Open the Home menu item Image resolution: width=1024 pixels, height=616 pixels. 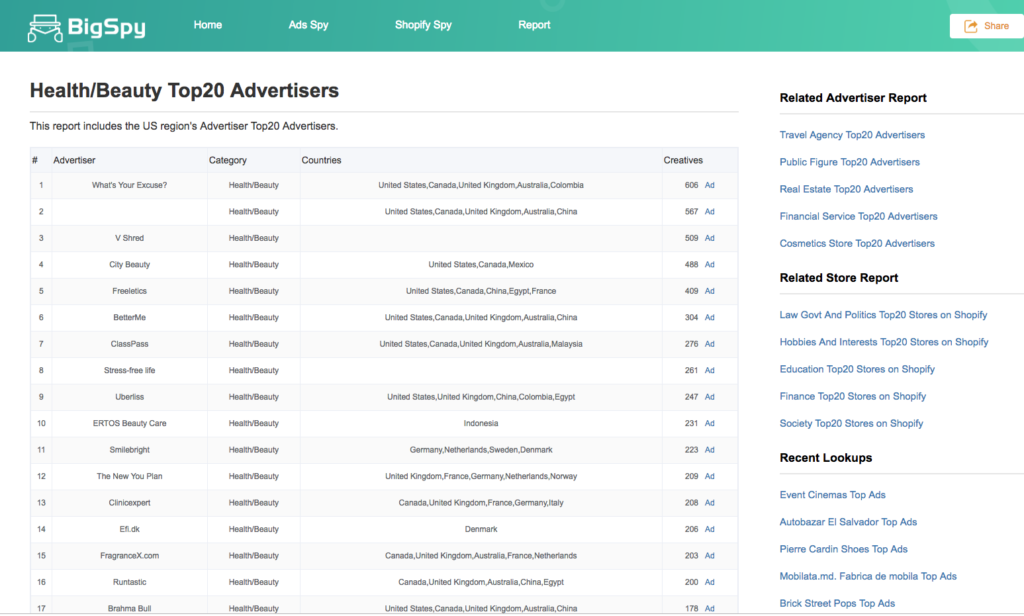tap(208, 25)
